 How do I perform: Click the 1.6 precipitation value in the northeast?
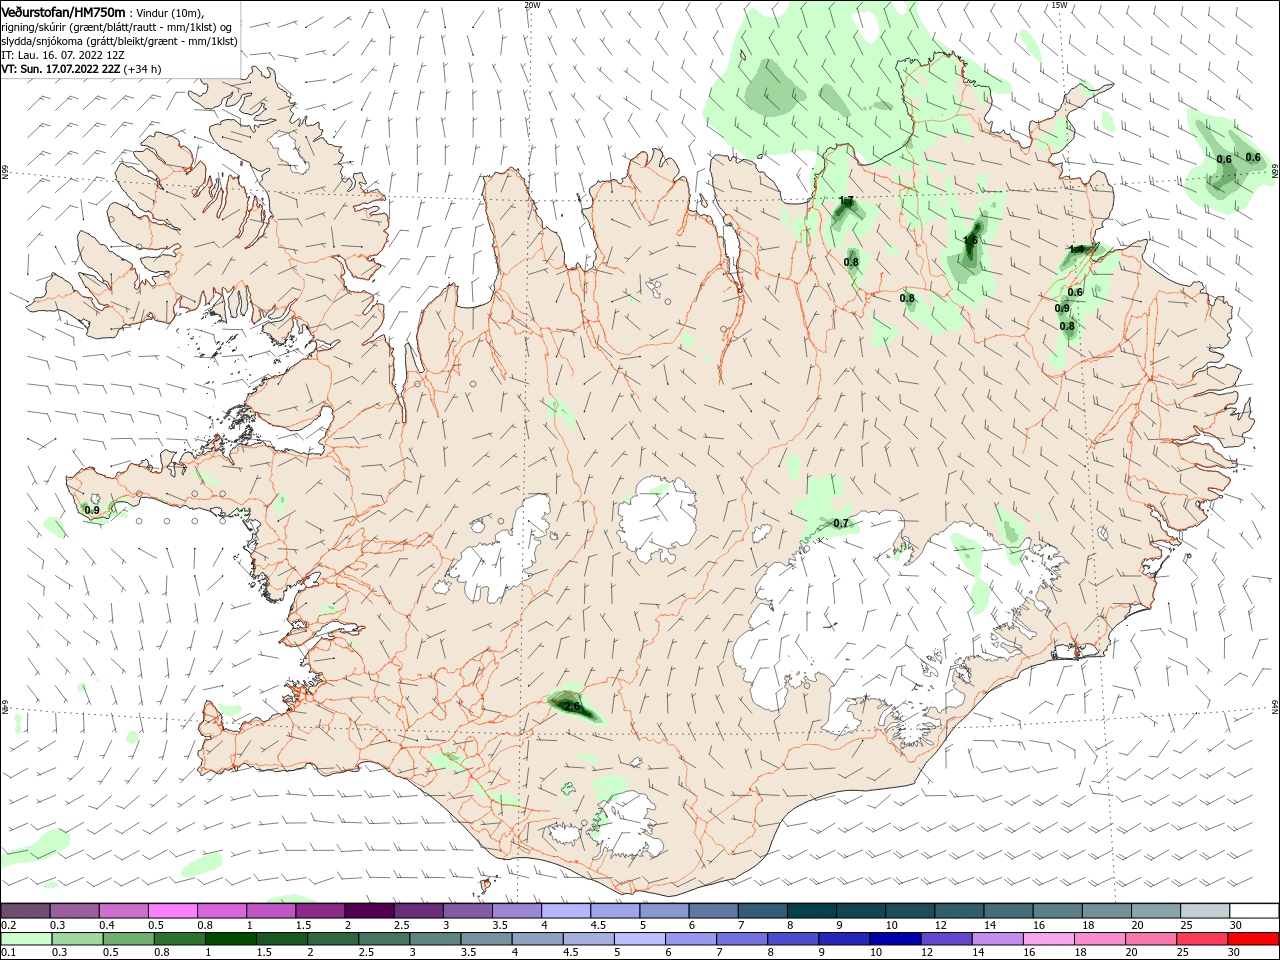970,240
